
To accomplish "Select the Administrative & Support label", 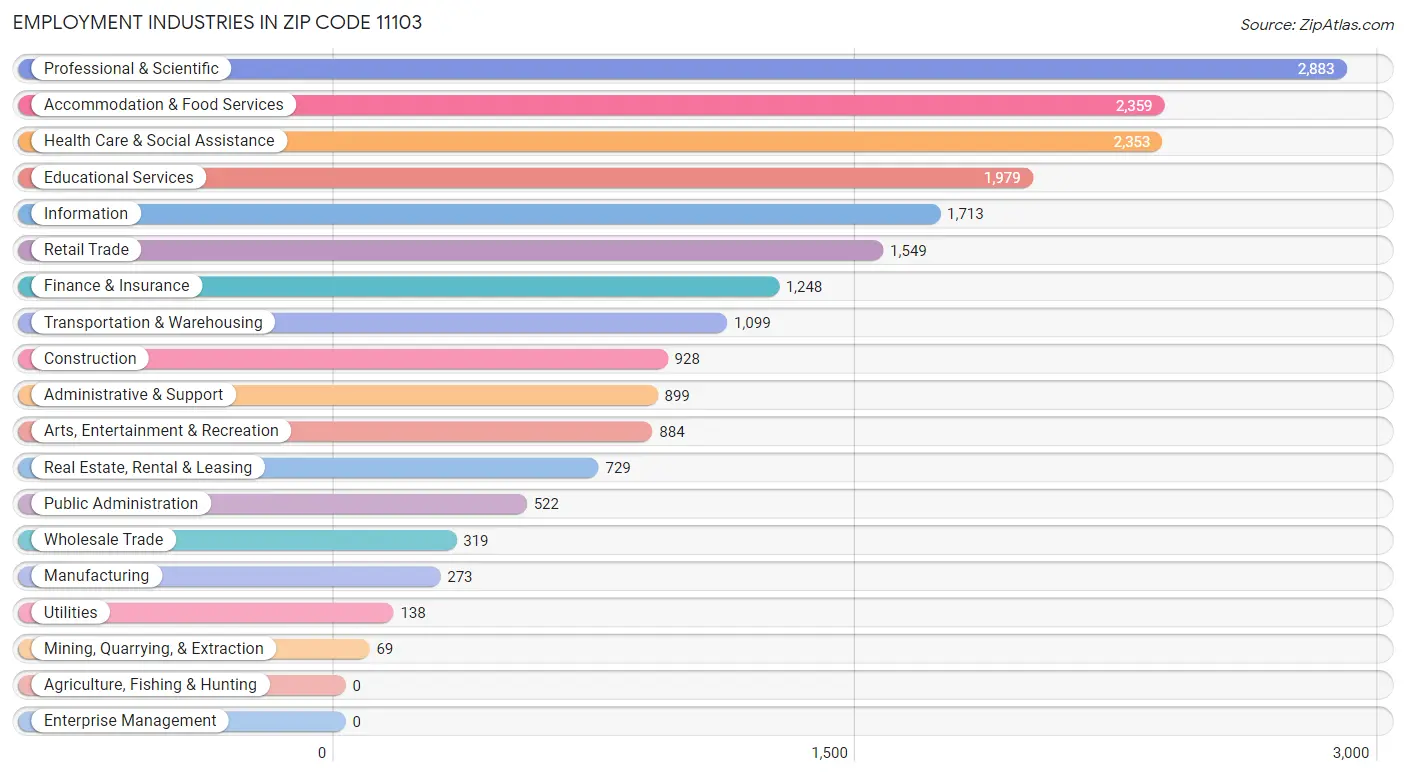I will tap(133, 395).
